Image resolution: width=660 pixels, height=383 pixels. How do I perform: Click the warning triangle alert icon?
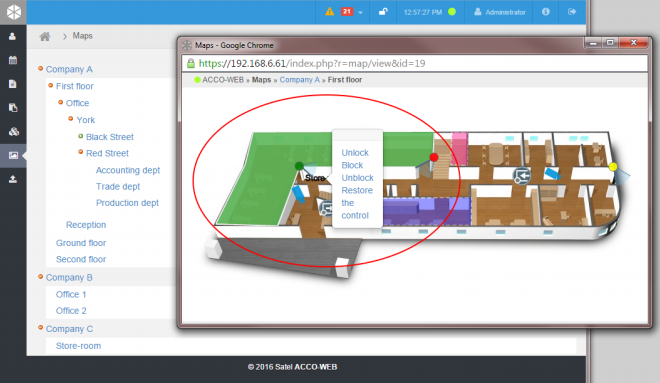pyautogui.click(x=330, y=12)
